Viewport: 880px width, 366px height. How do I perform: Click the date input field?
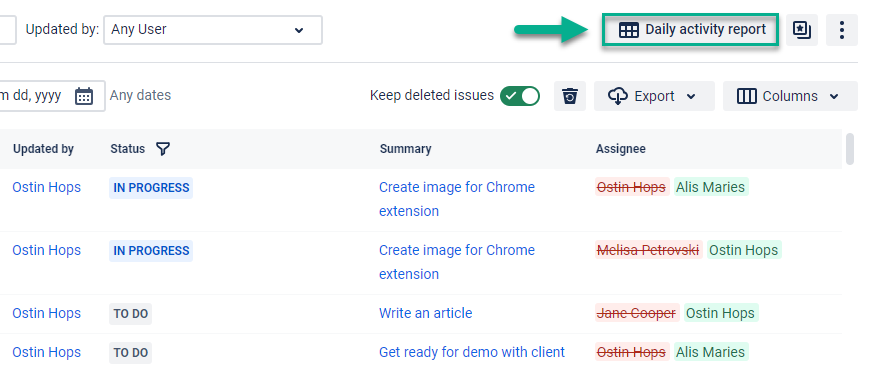click(x=52, y=96)
